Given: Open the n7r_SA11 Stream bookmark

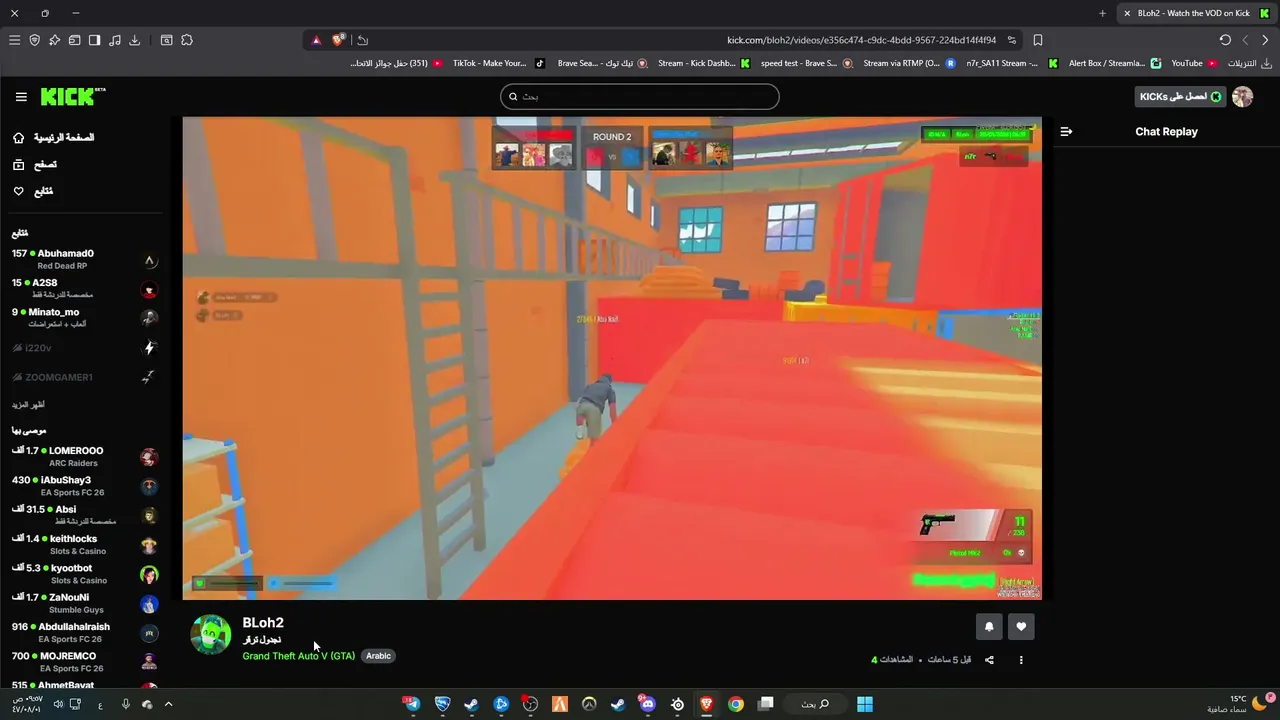Looking at the screenshot, I should 1012,63.
